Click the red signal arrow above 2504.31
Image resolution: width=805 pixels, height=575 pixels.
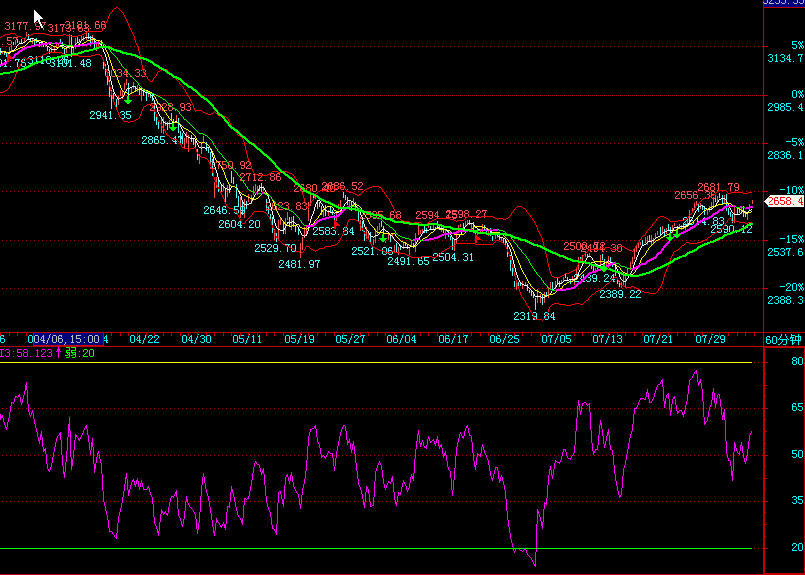coord(478,238)
